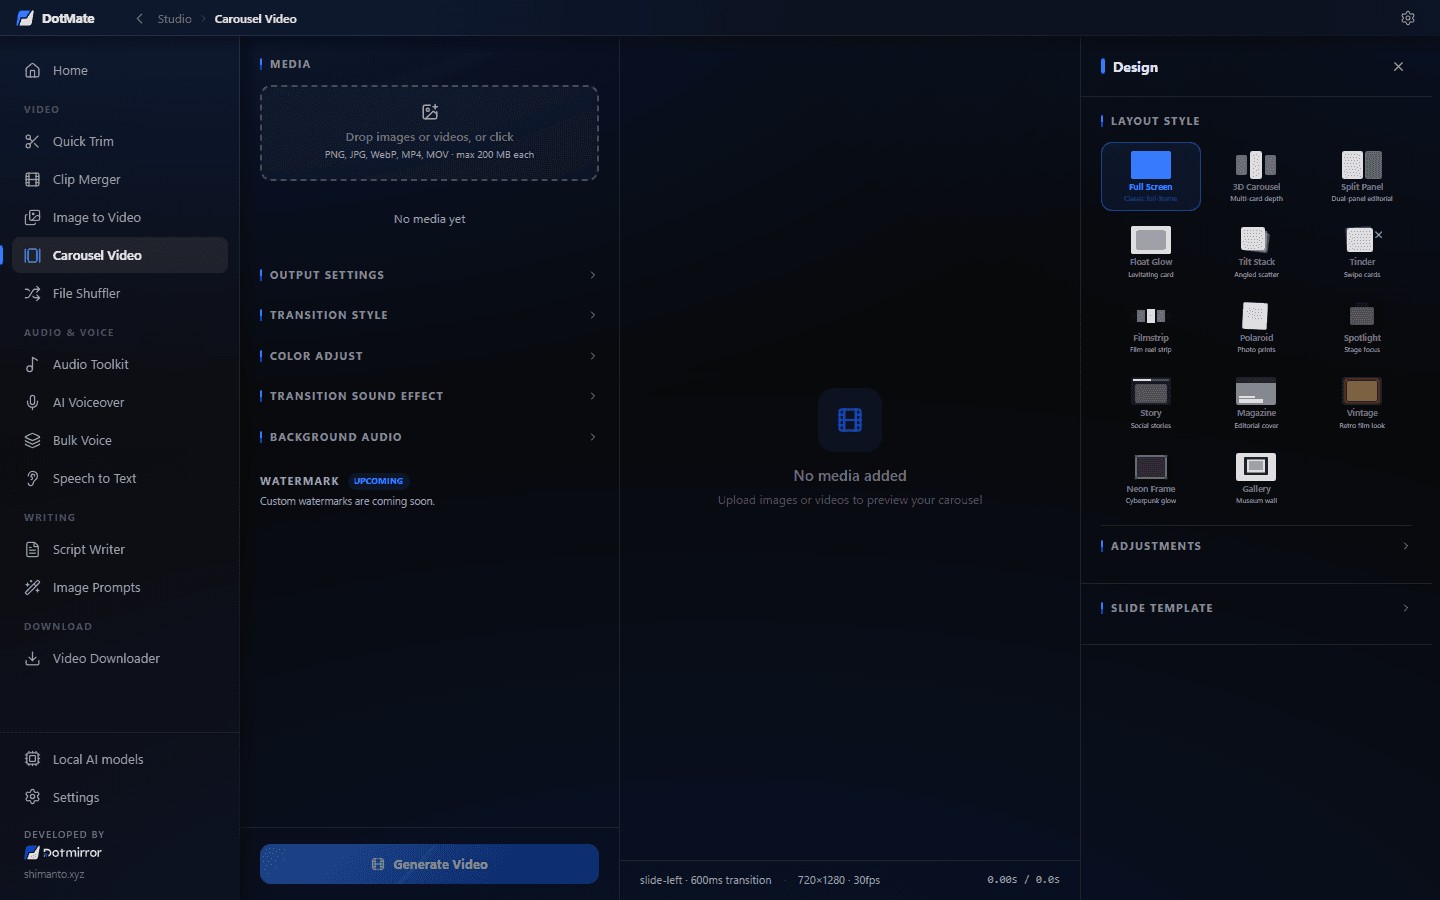Navigate to Studio breadcrumb

pyautogui.click(x=174, y=19)
